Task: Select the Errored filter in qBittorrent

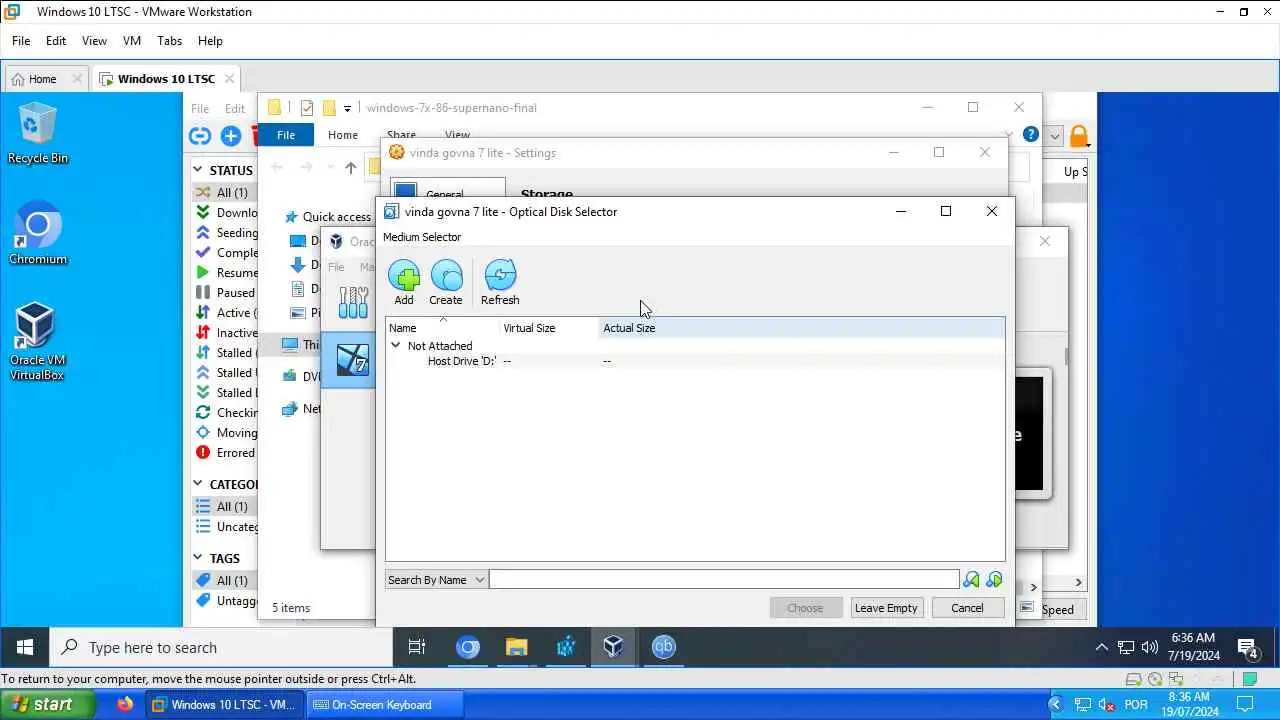Action: pos(225,453)
